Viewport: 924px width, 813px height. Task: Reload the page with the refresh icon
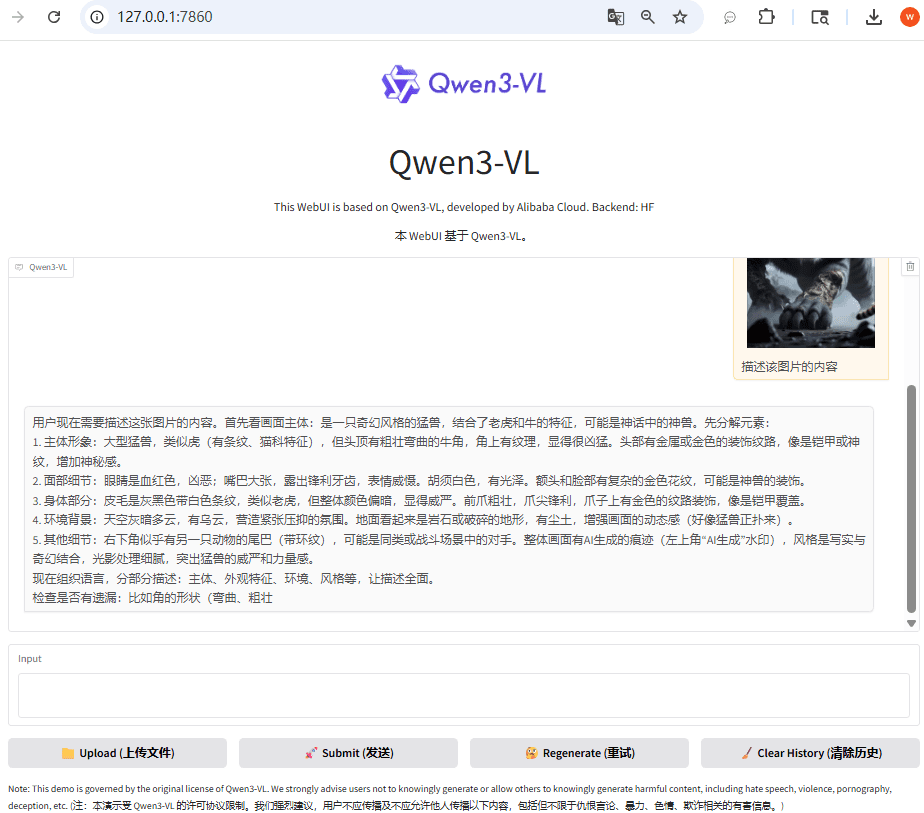pos(53,17)
